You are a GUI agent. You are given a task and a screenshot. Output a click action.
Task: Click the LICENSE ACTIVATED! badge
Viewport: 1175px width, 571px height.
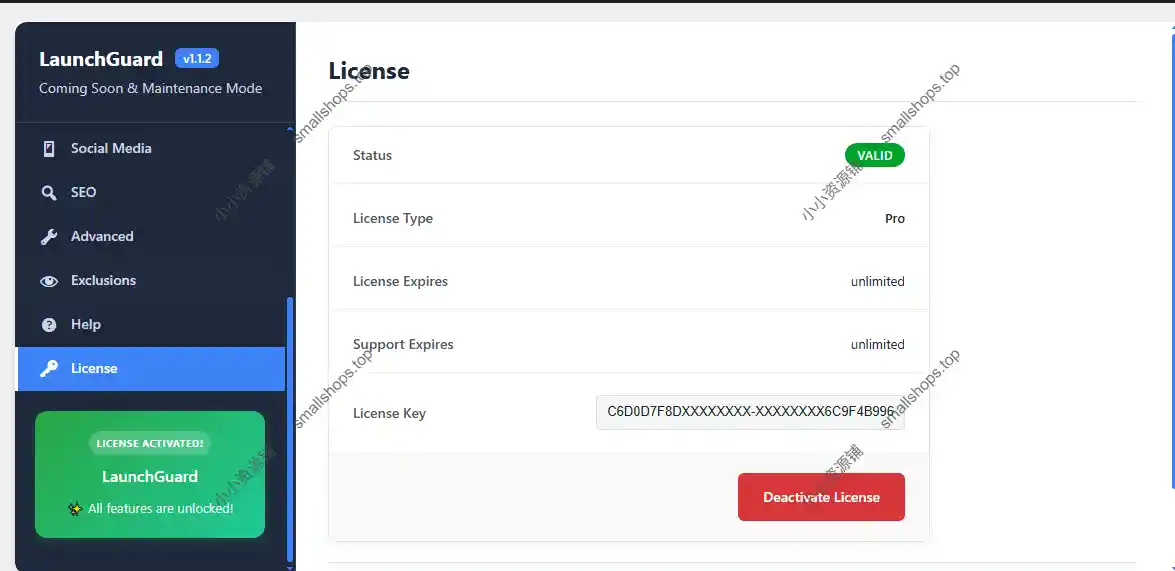(x=150, y=443)
